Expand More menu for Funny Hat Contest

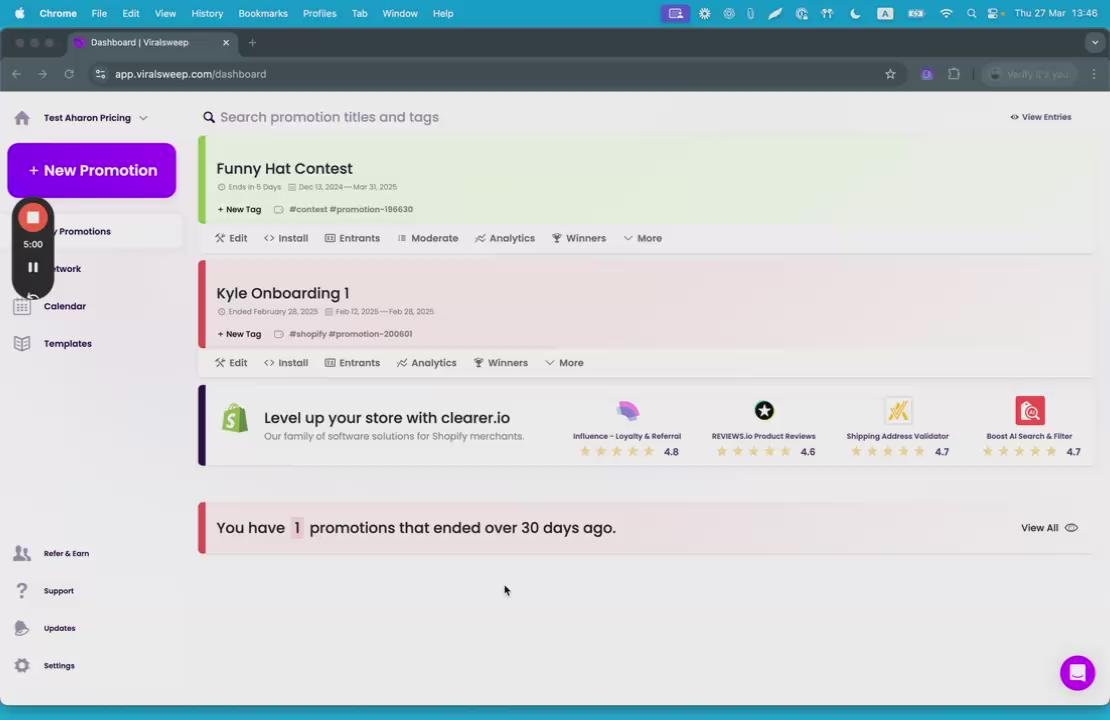(x=643, y=239)
